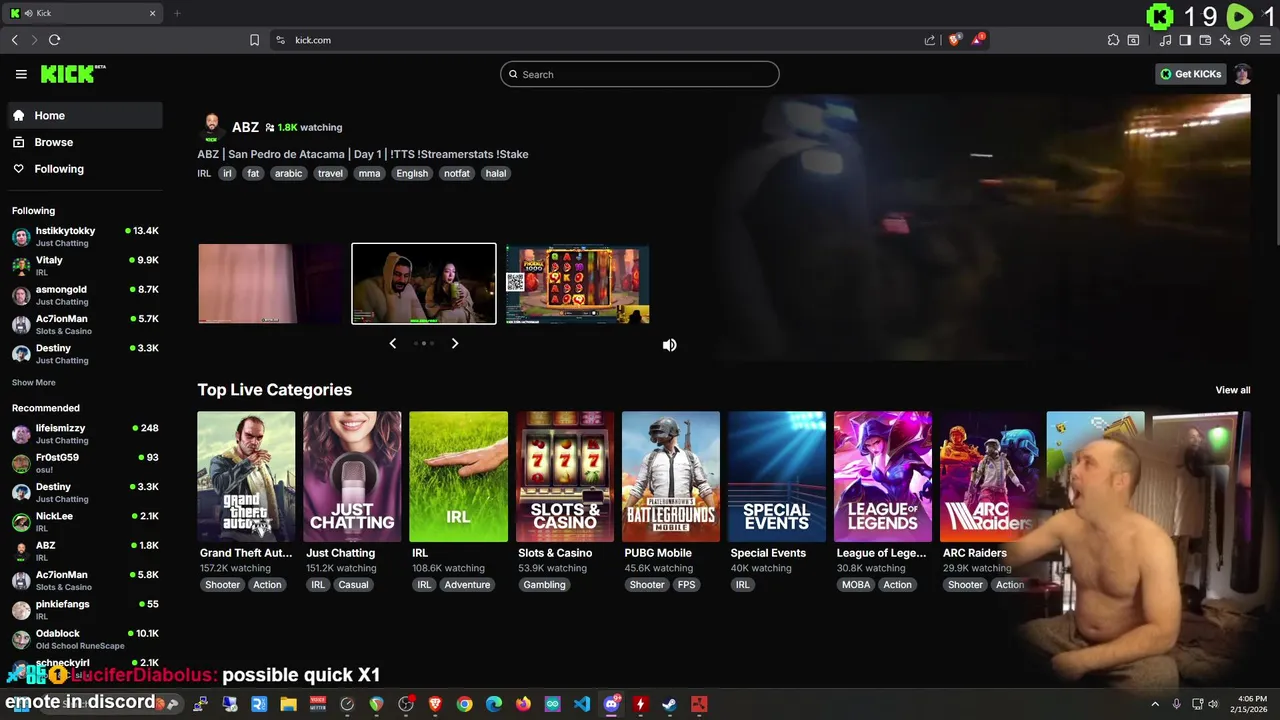The height and width of the screenshot is (720, 1280).
Task: Mute the featured stream volume icon
Action: (x=670, y=345)
